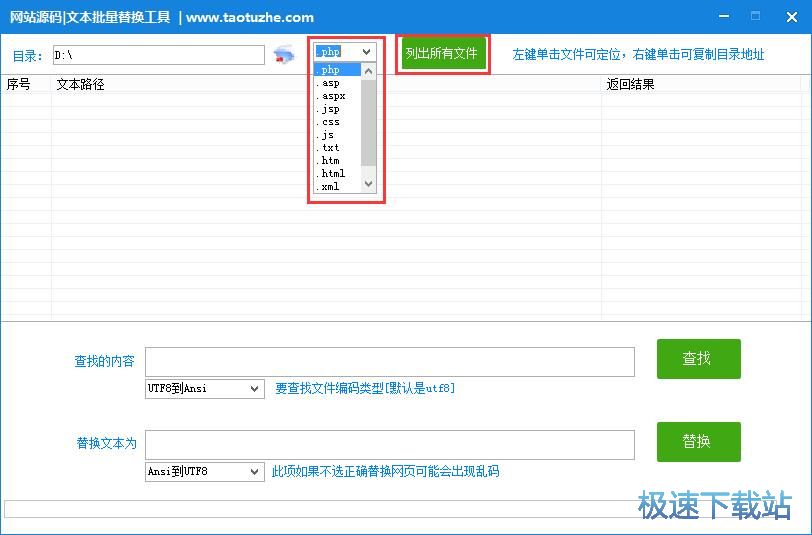Minimize the window
The width and height of the screenshot is (812, 535).
724,17
